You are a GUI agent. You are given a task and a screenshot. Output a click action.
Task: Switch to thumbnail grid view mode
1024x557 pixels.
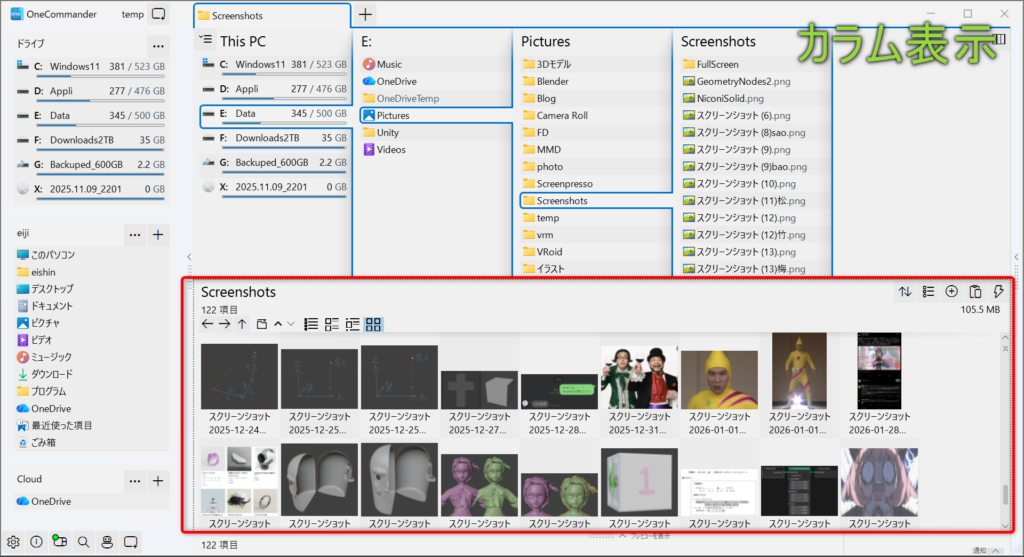coord(373,324)
